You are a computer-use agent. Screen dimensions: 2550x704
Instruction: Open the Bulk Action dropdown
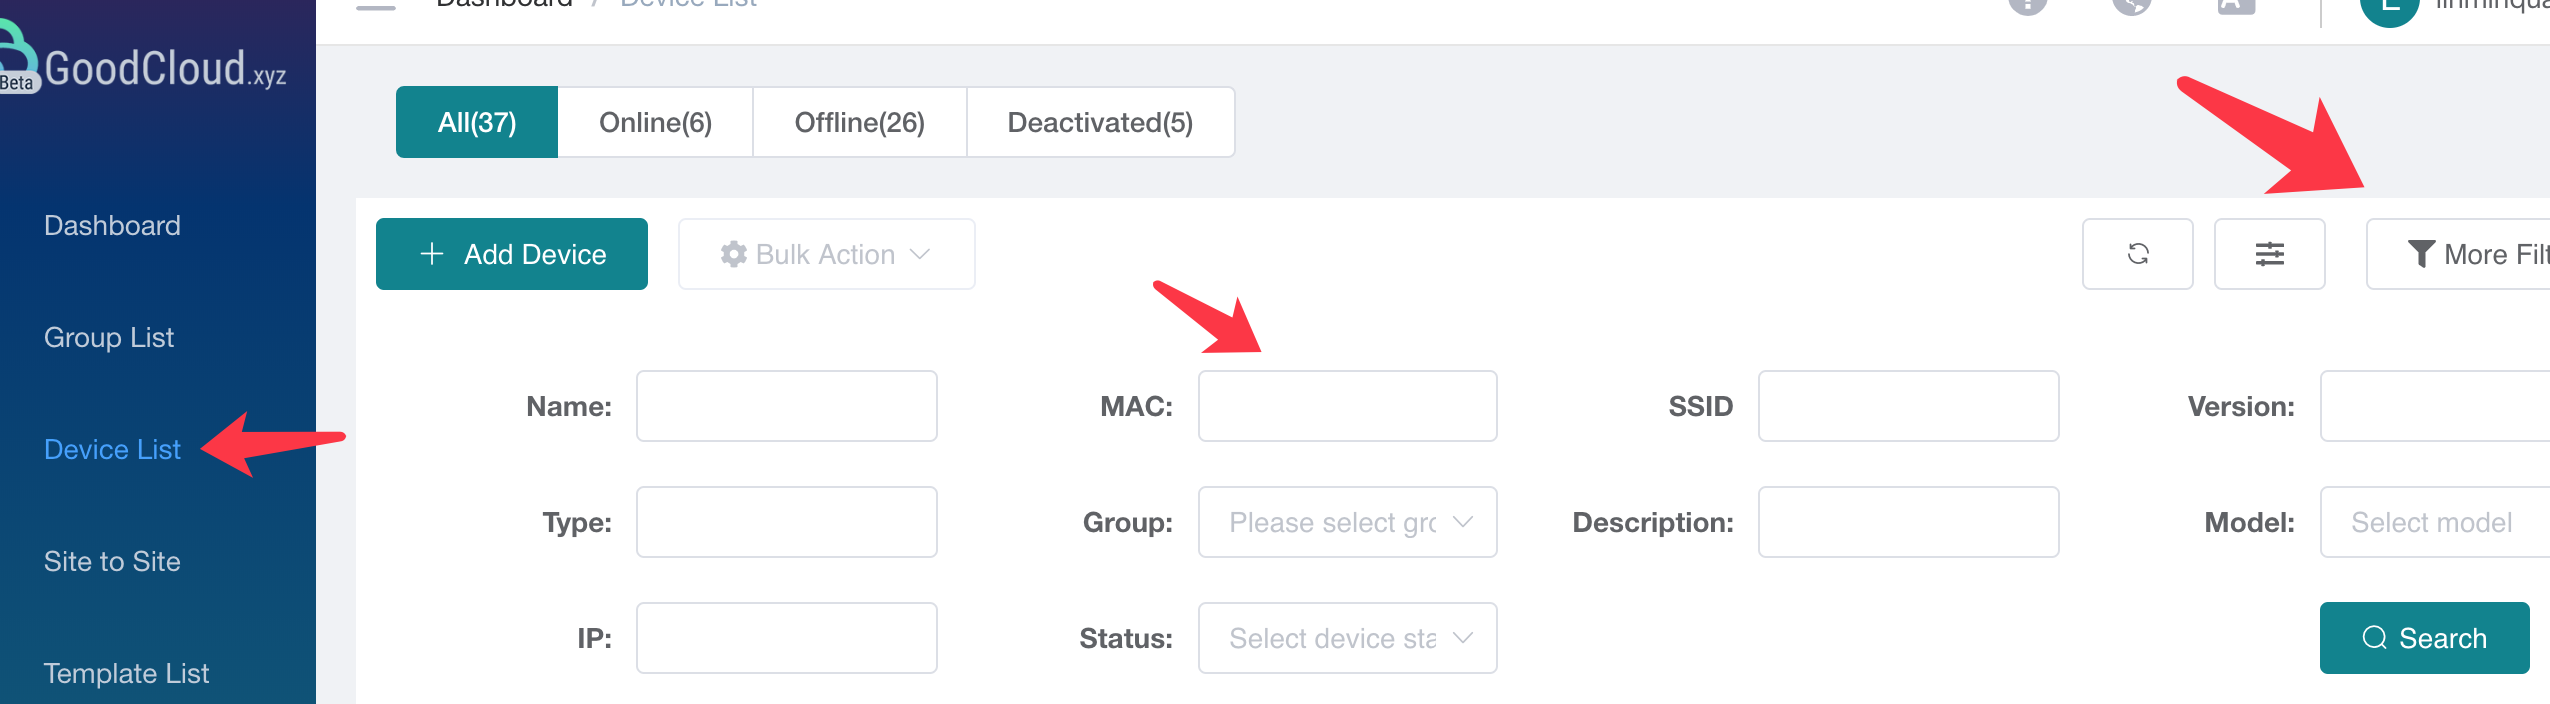click(x=826, y=254)
